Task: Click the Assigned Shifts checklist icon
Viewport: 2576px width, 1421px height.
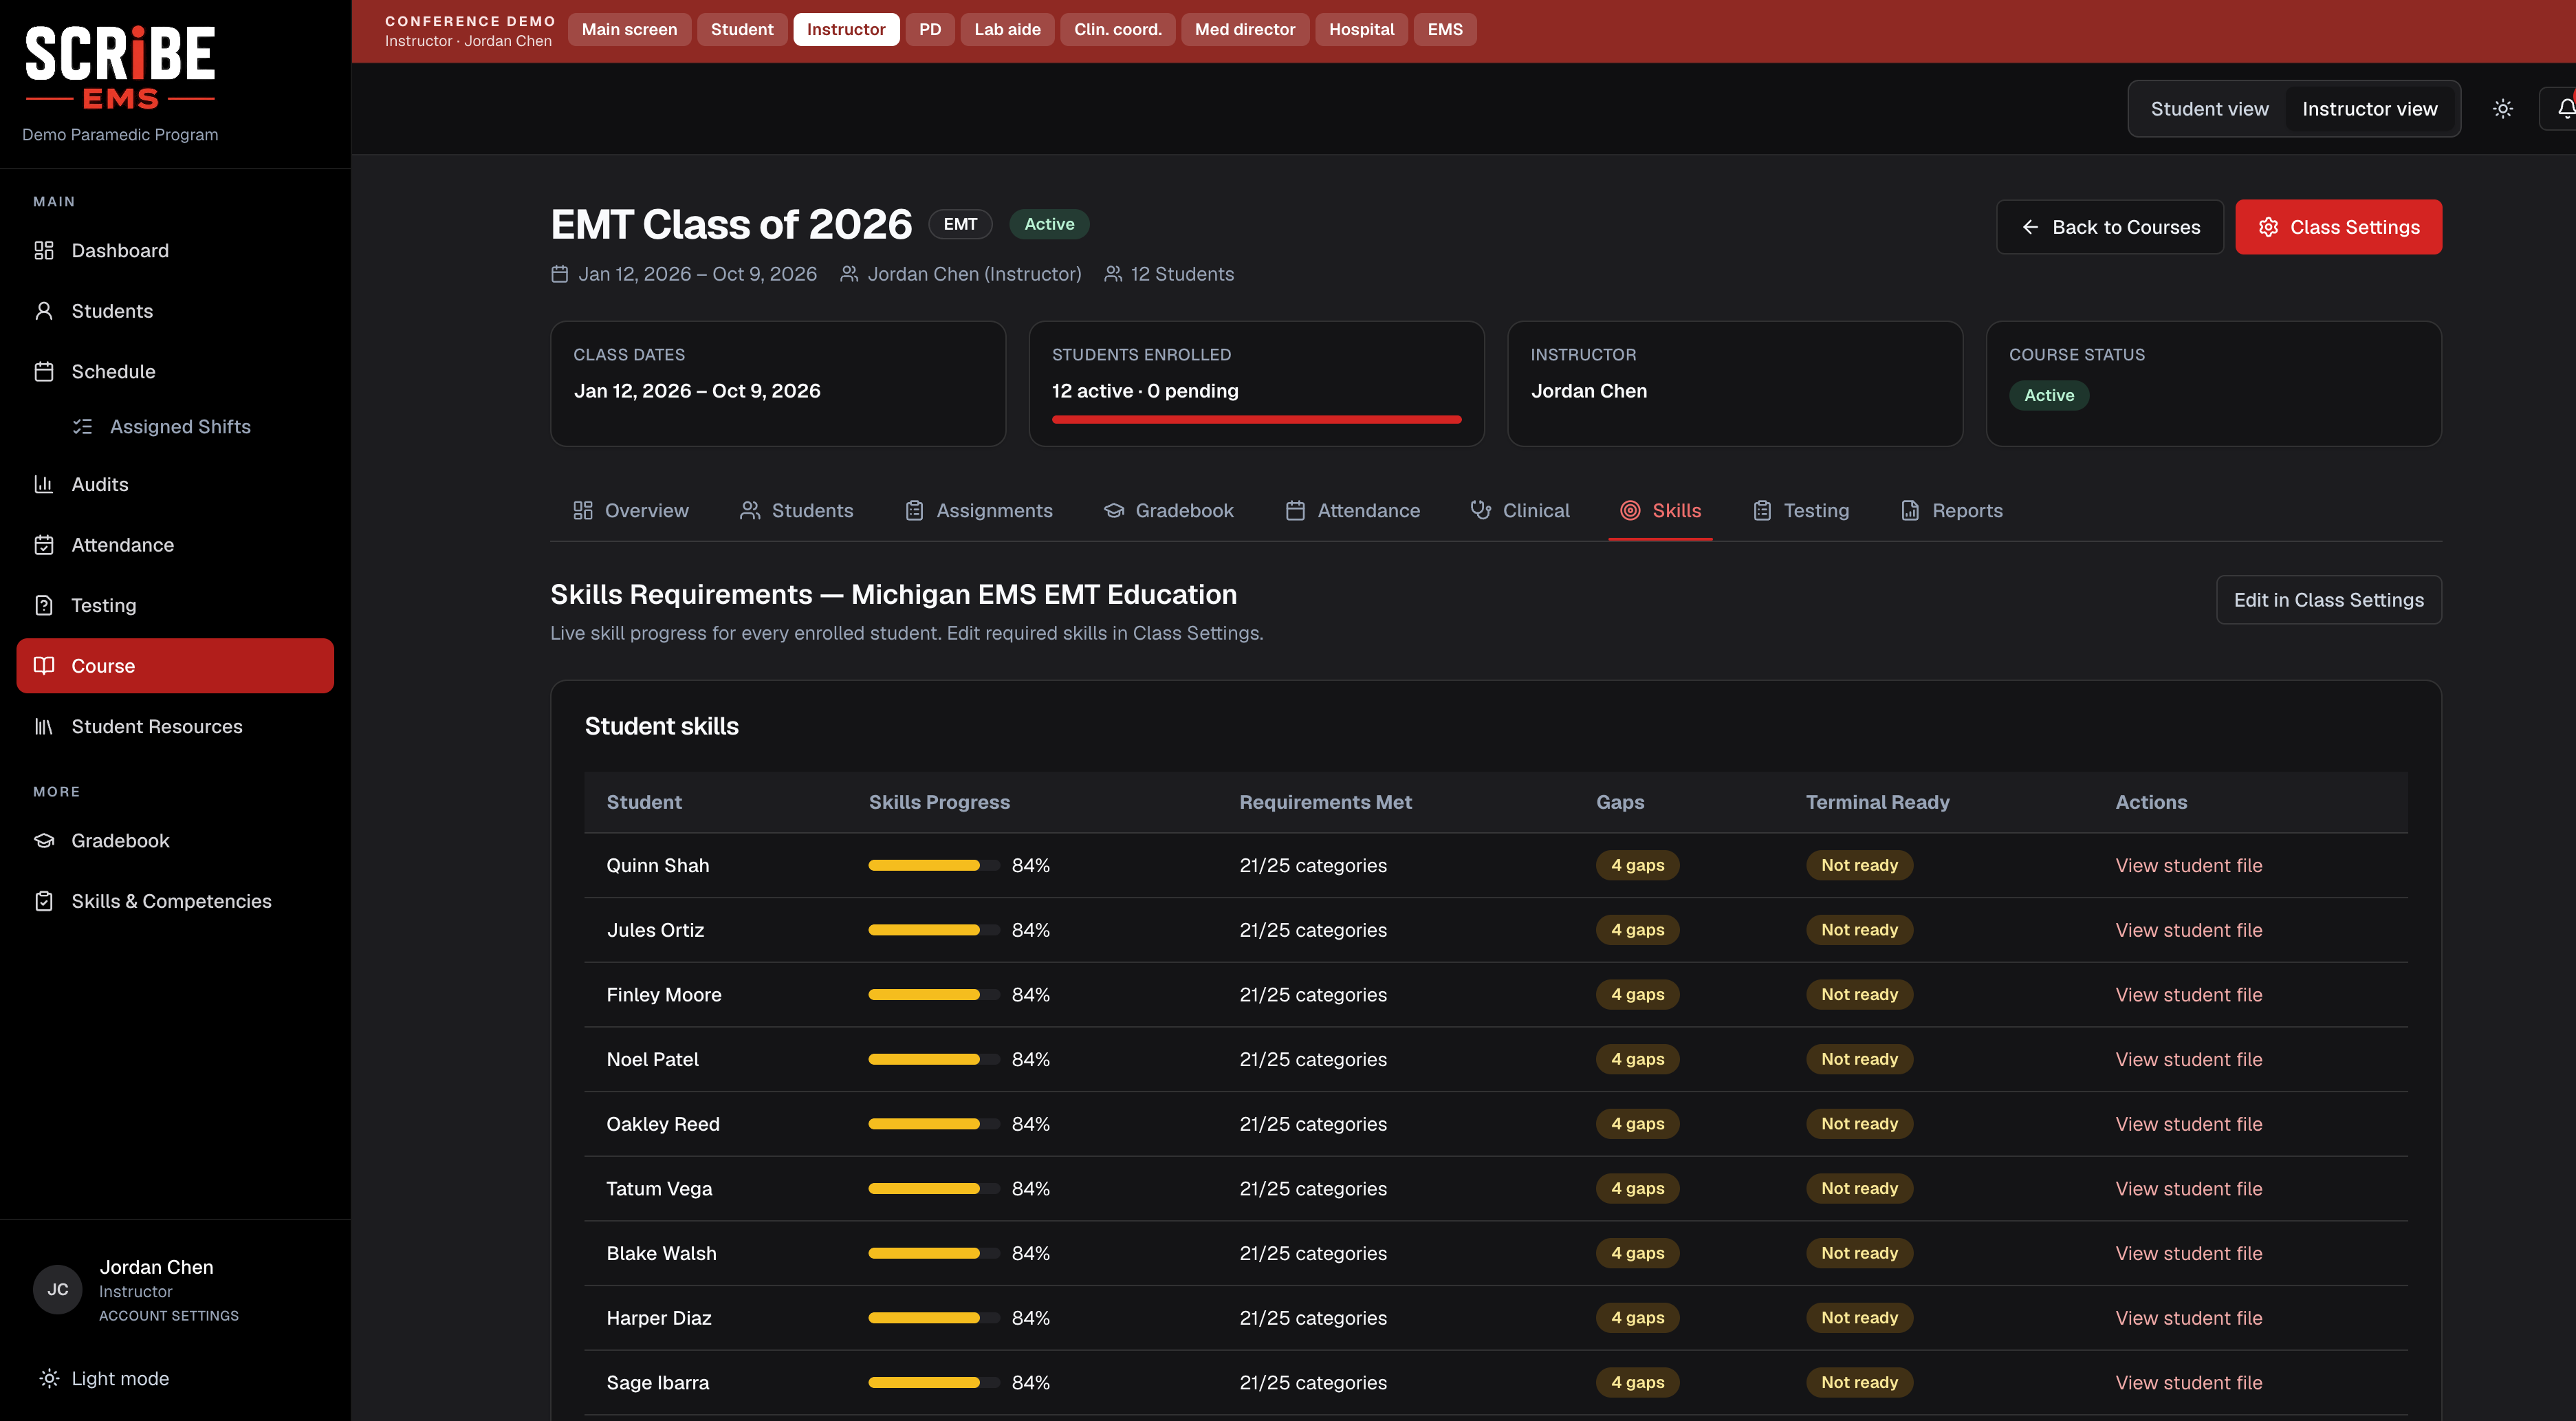Action: pyautogui.click(x=83, y=427)
